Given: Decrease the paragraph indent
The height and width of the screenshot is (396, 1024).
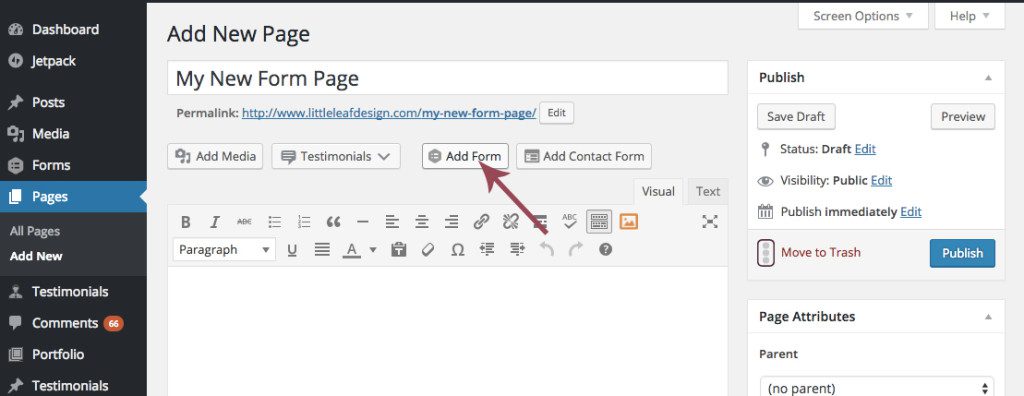Looking at the screenshot, I should click(487, 250).
